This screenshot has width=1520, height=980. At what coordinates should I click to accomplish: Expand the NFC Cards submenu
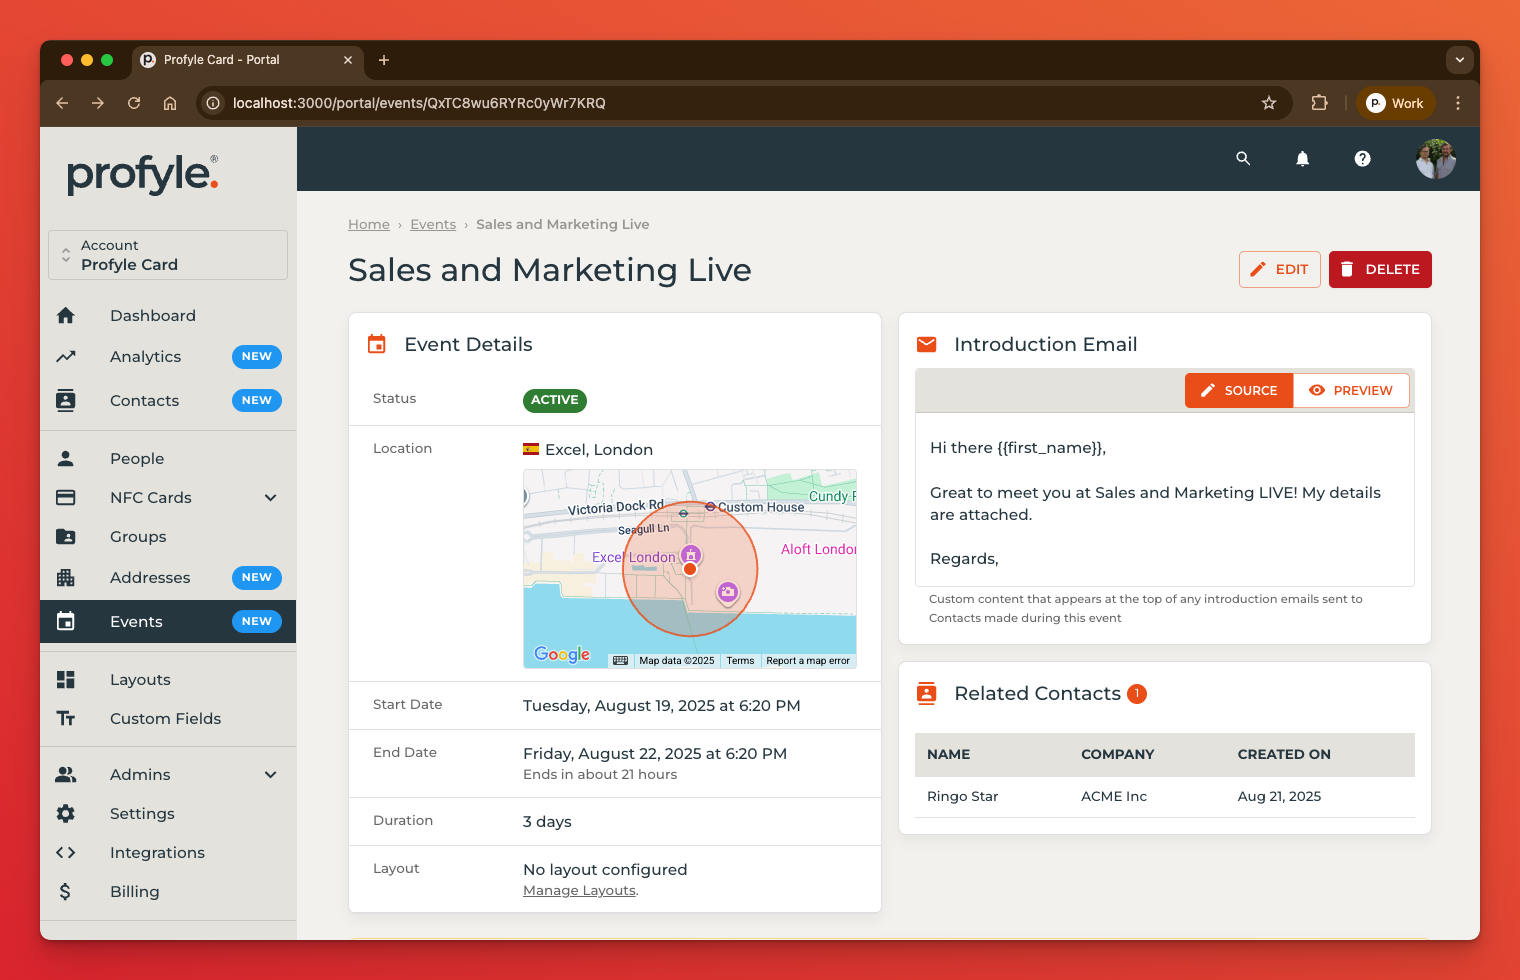[x=270, y=498]
